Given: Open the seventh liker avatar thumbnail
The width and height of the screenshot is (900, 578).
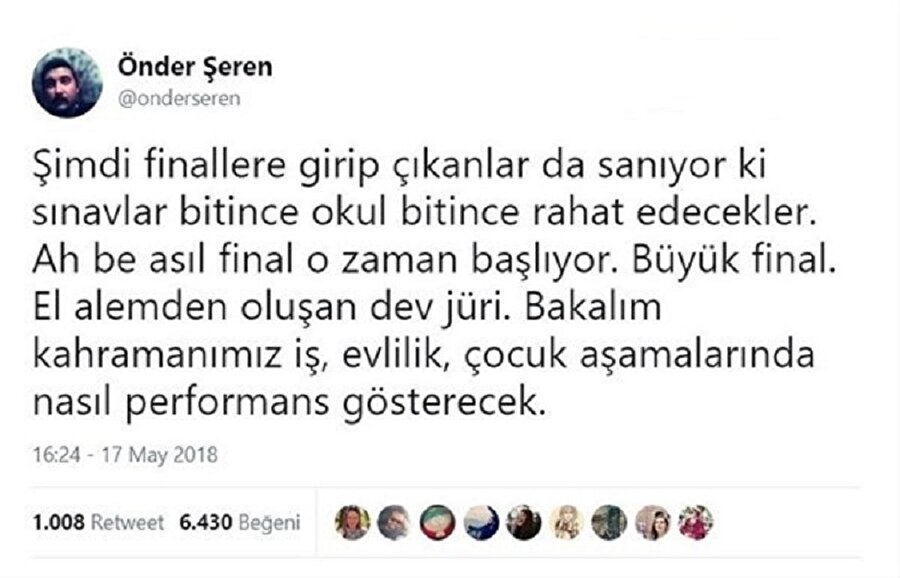Looking at the screenshot, I should tap(607, 519).
